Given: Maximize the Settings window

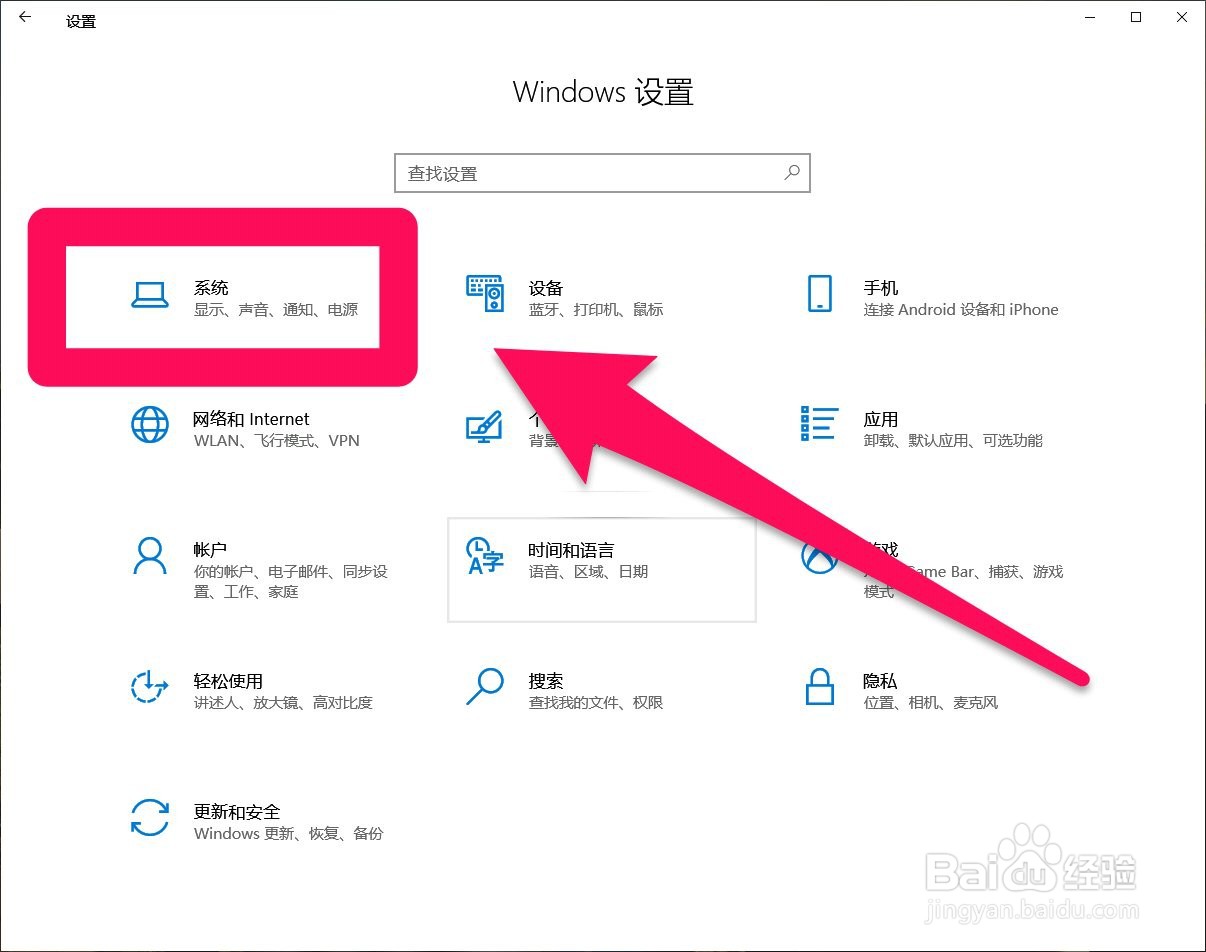Looking at the screenshot, I should click(x=1136, y=17).
